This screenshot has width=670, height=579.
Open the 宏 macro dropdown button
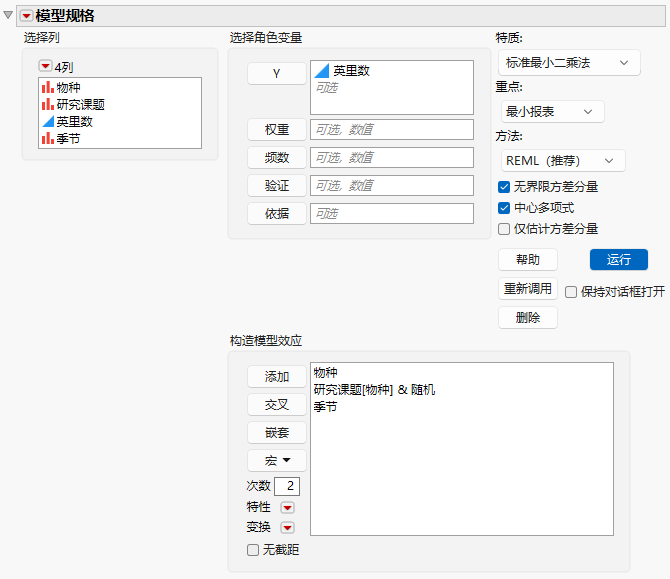pos(277,461)
